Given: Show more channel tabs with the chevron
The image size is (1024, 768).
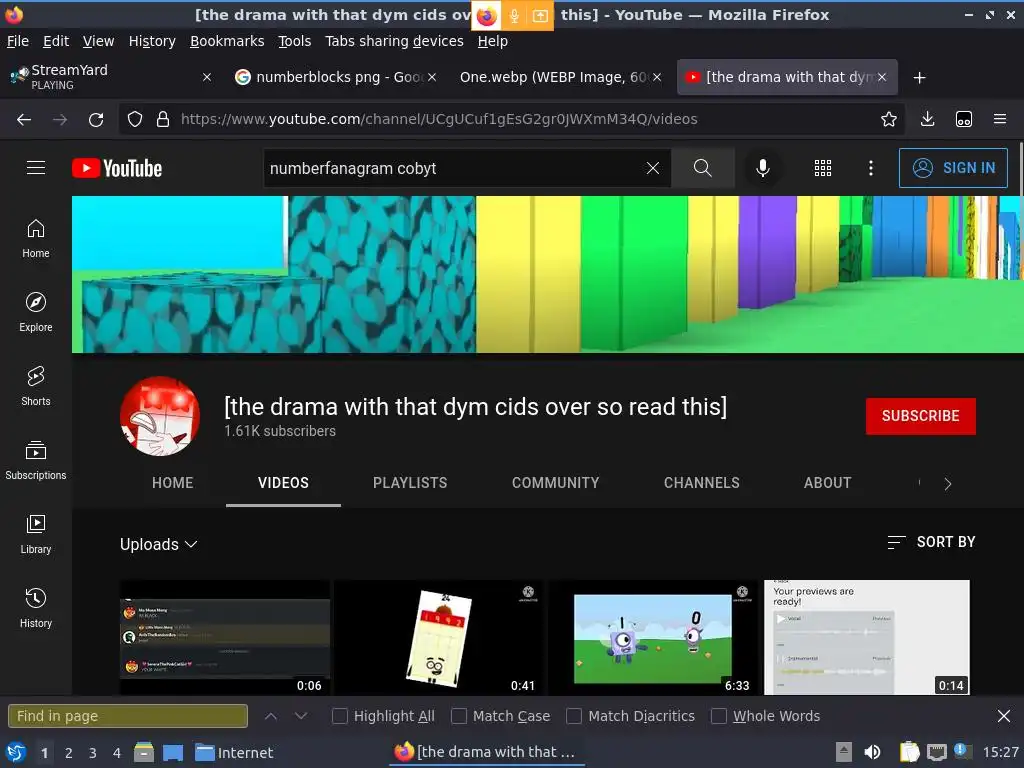Looking at the screenshot, I should tap(948, 484).
